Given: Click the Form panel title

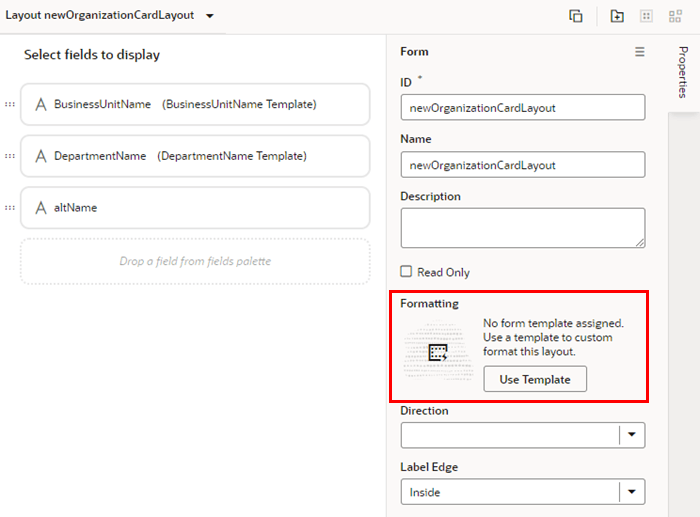Looking at the screenshot, I should coord(414,52).
